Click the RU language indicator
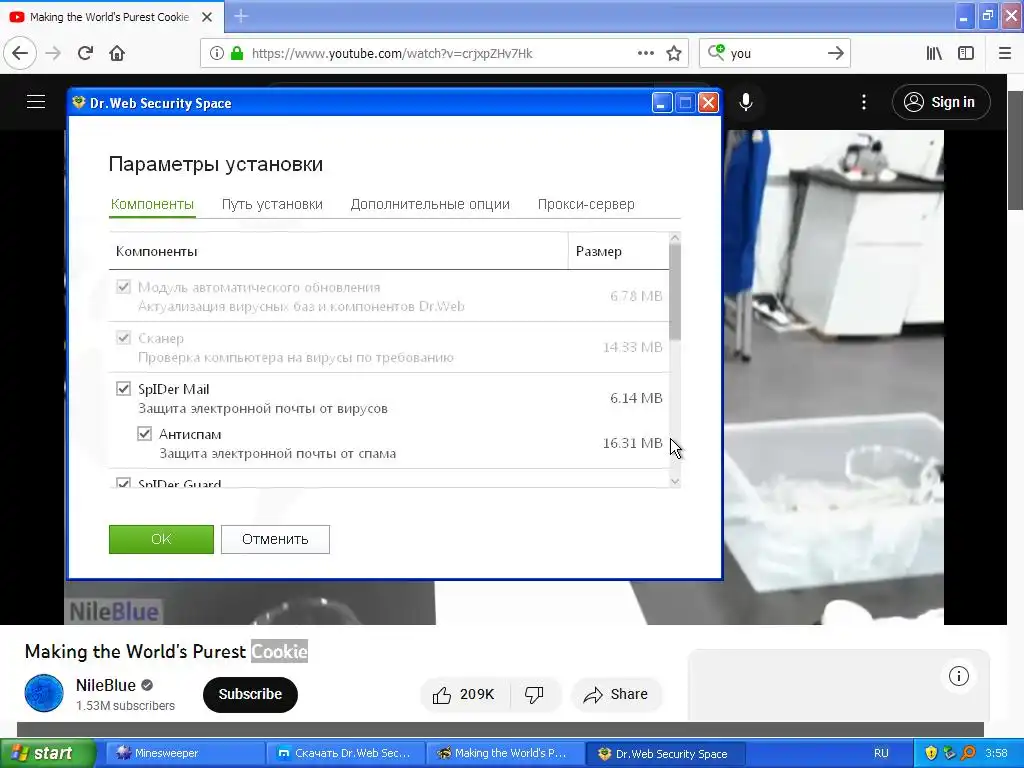1024x768 pixels. pos(881,753)
